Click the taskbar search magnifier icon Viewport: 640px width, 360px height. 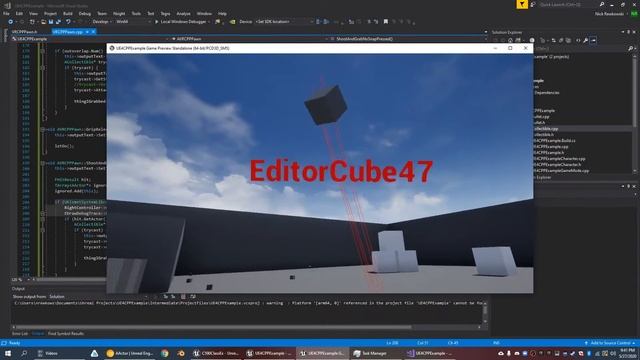click(24, 353)
